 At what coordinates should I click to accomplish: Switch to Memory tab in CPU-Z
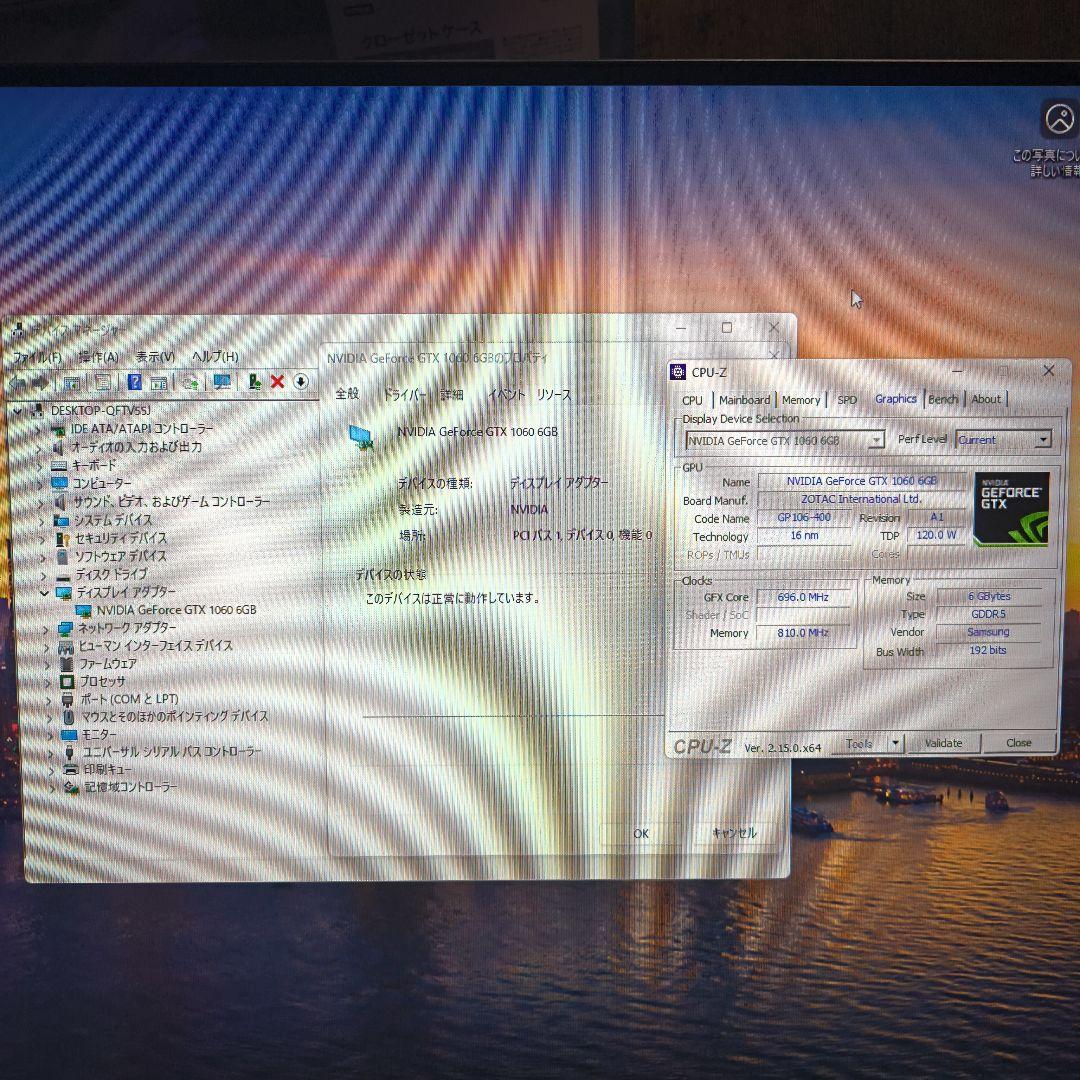coord(801,399)
